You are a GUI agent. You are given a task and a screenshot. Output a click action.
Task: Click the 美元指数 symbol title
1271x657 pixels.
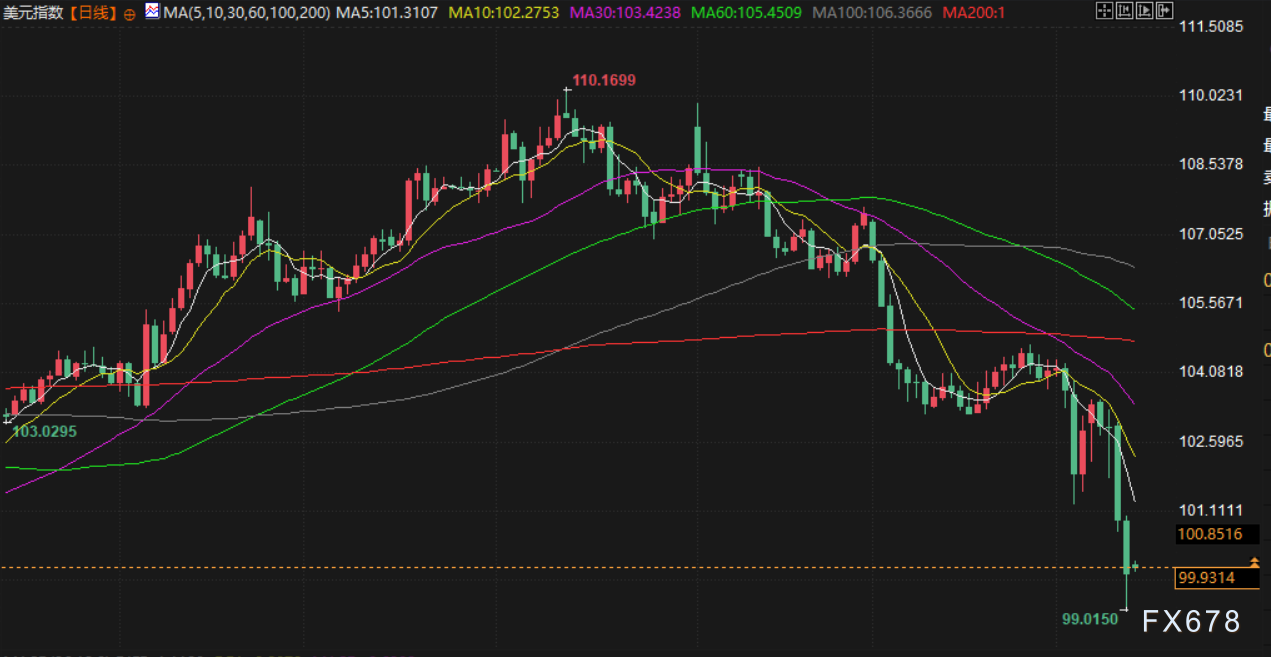click(x=33, y=13)
